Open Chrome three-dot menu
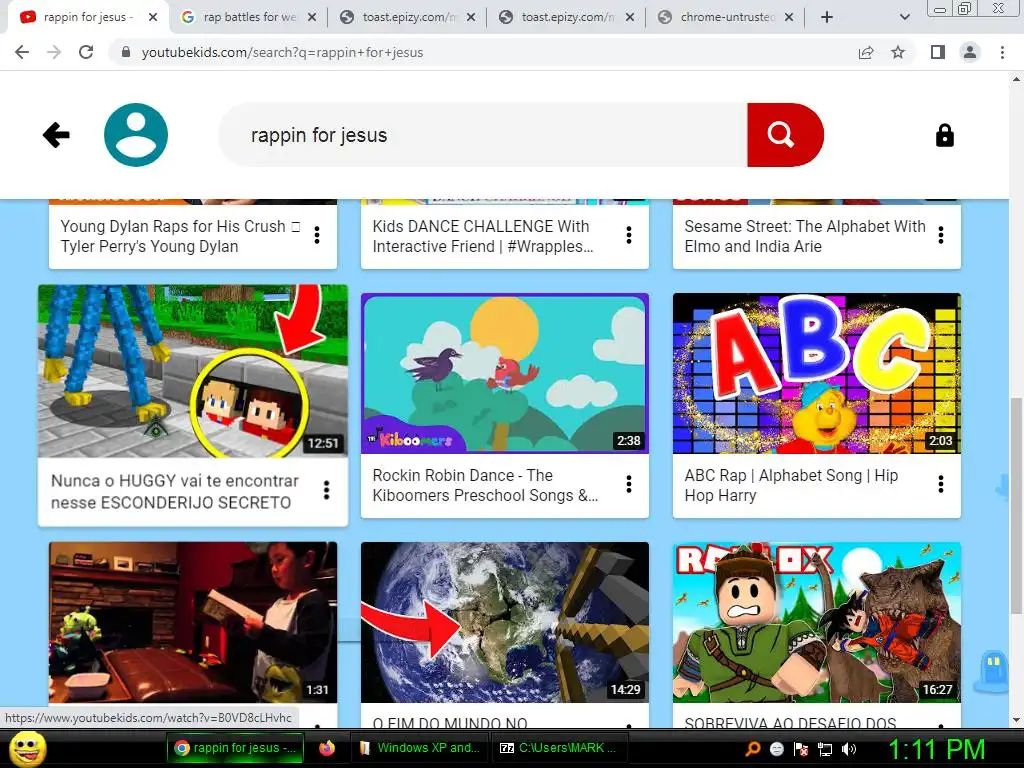Screen dimensions: 1024x768 [1002, 52]
